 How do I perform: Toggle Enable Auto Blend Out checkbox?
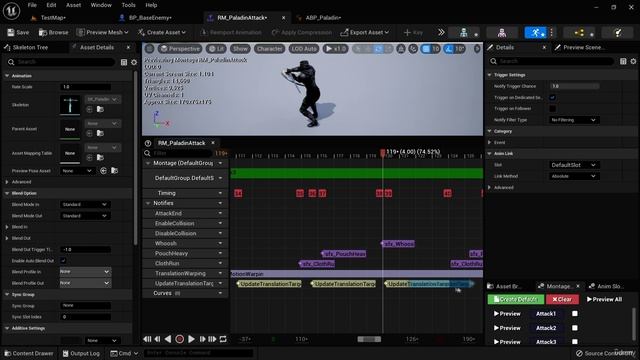click(x=63, y=260)
